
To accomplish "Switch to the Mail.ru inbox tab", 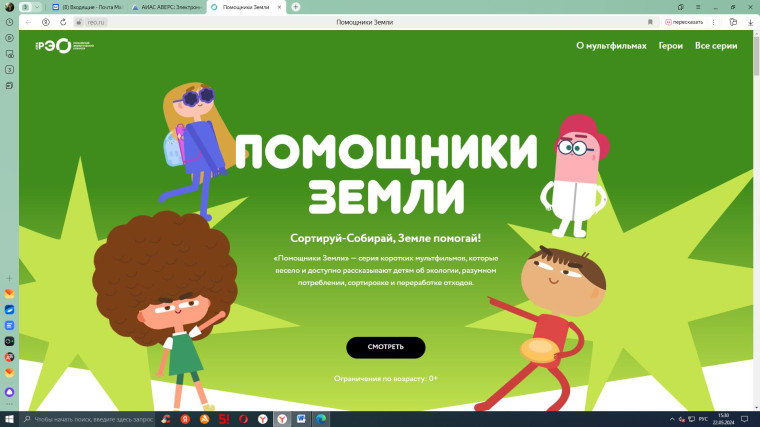I will tap(87, 7).
